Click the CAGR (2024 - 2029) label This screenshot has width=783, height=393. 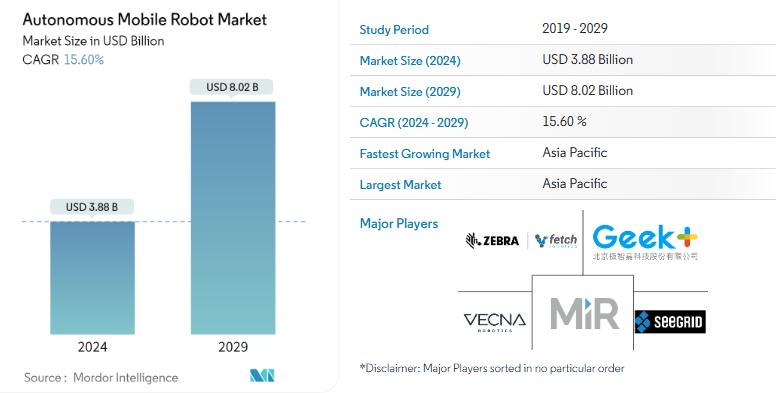(414, 122)
